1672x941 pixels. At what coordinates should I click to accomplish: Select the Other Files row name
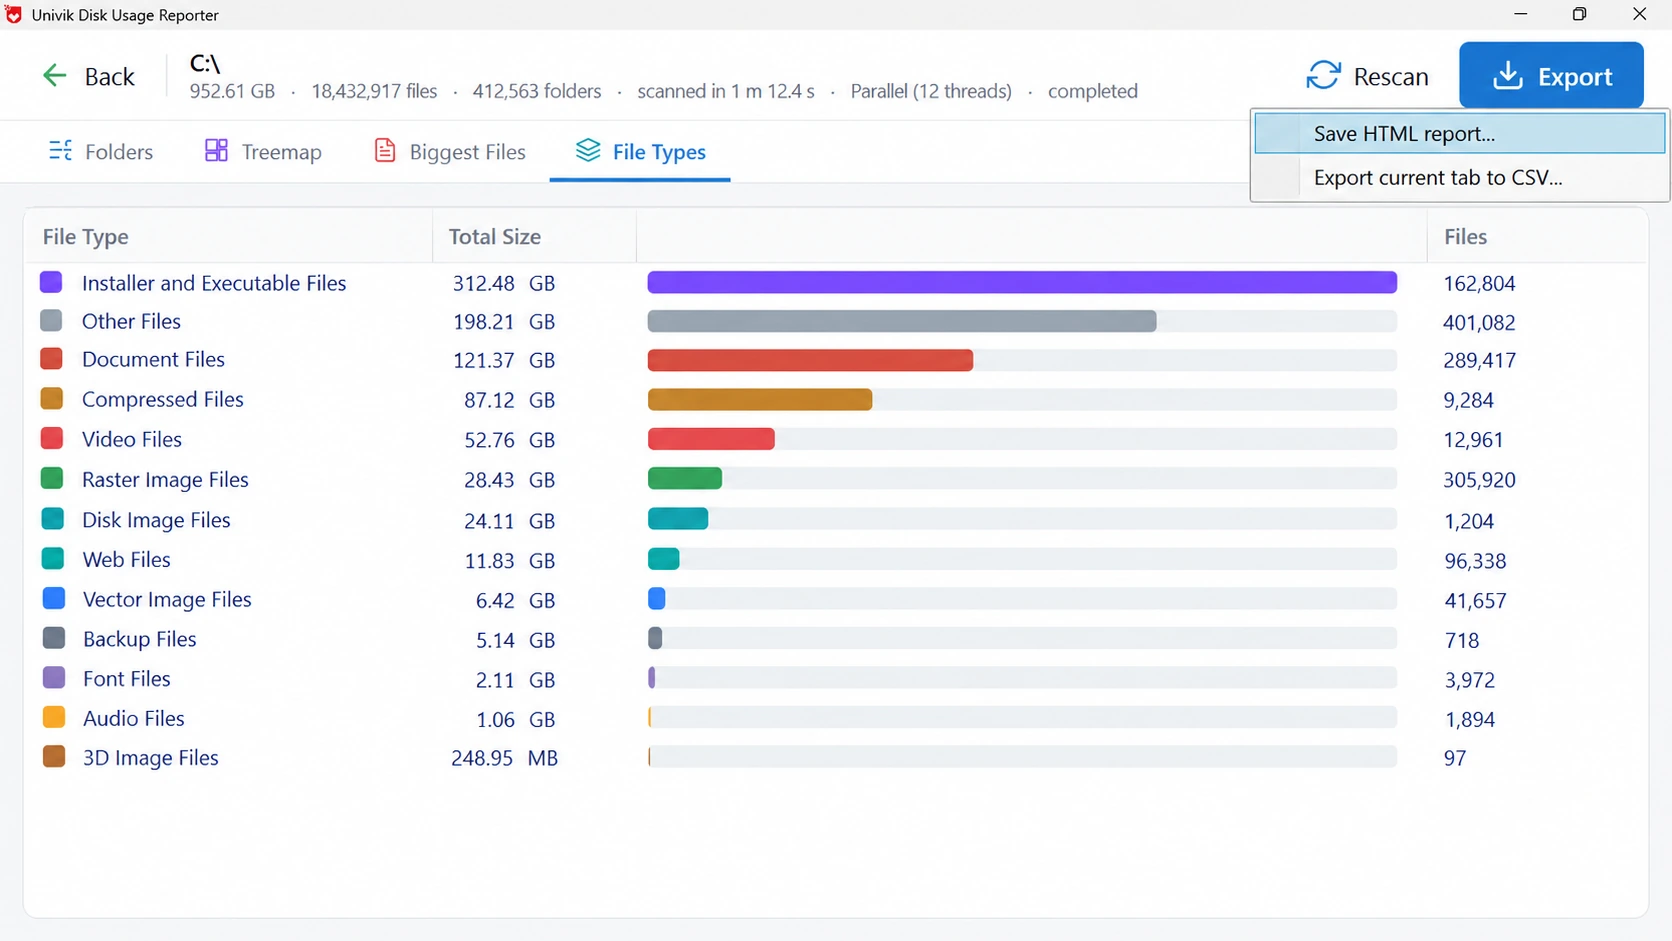[x=131, y=321]
